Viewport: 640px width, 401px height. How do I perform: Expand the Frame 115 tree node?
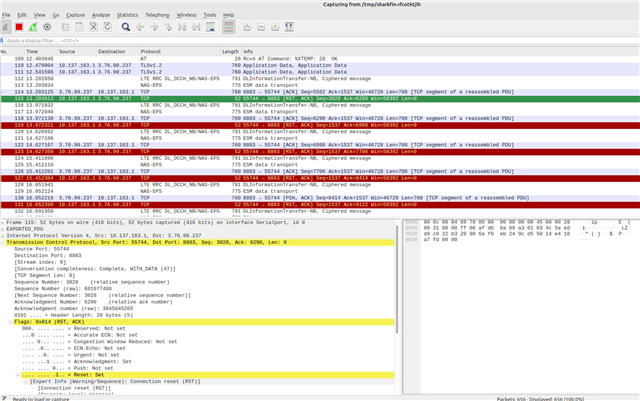3,223
